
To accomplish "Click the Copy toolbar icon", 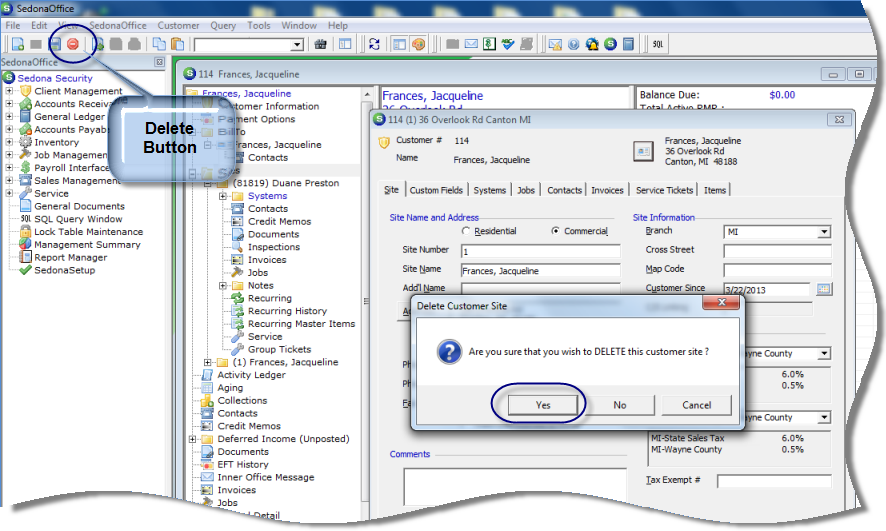I will click(x=159, y=44).
